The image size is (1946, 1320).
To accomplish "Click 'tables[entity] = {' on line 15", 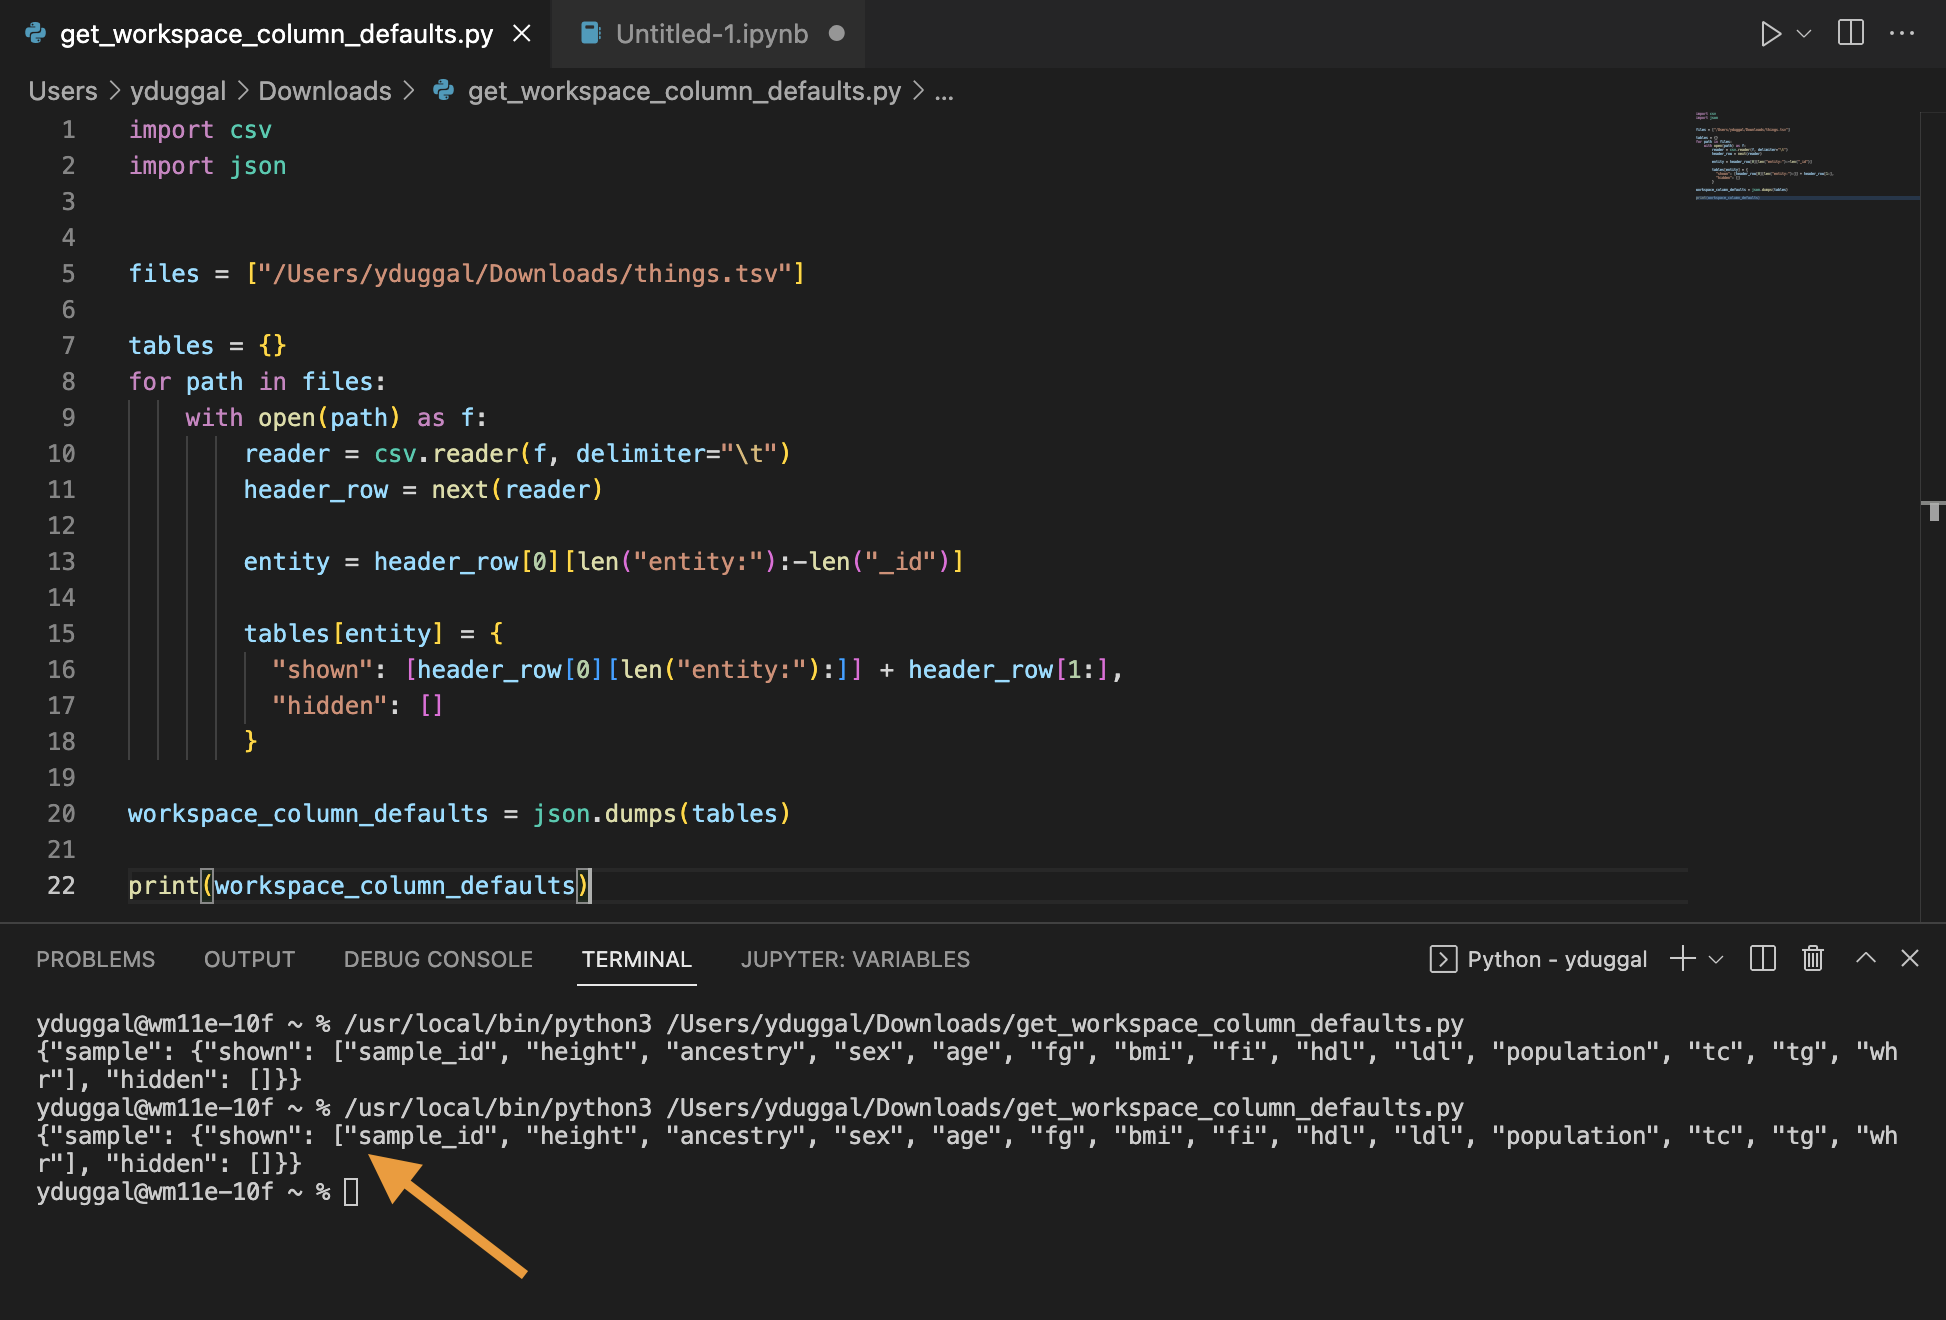I will pyautogui.click(x=373, y=634).
